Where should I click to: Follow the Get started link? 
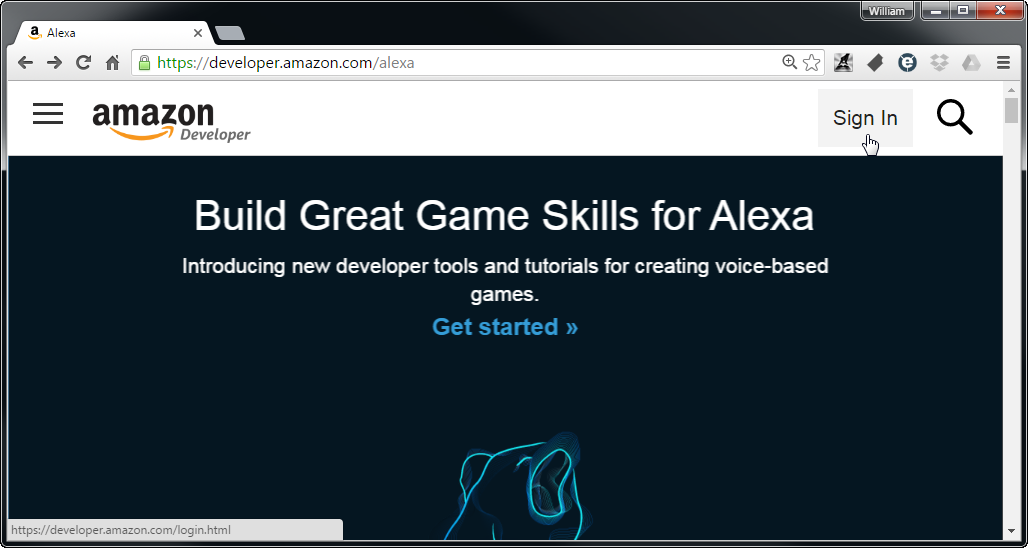pyautogui.click(x=505, y=326)
